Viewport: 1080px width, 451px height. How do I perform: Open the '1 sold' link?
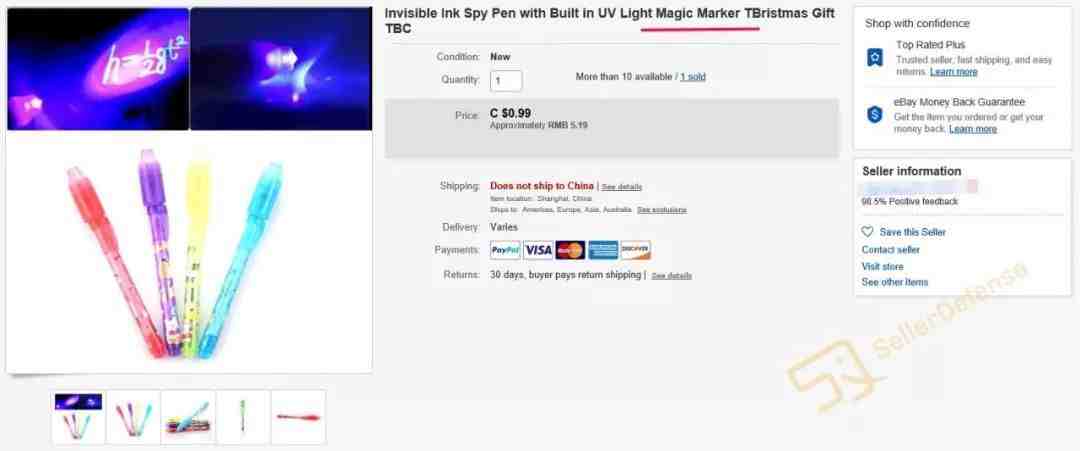[x=693, y=76]
